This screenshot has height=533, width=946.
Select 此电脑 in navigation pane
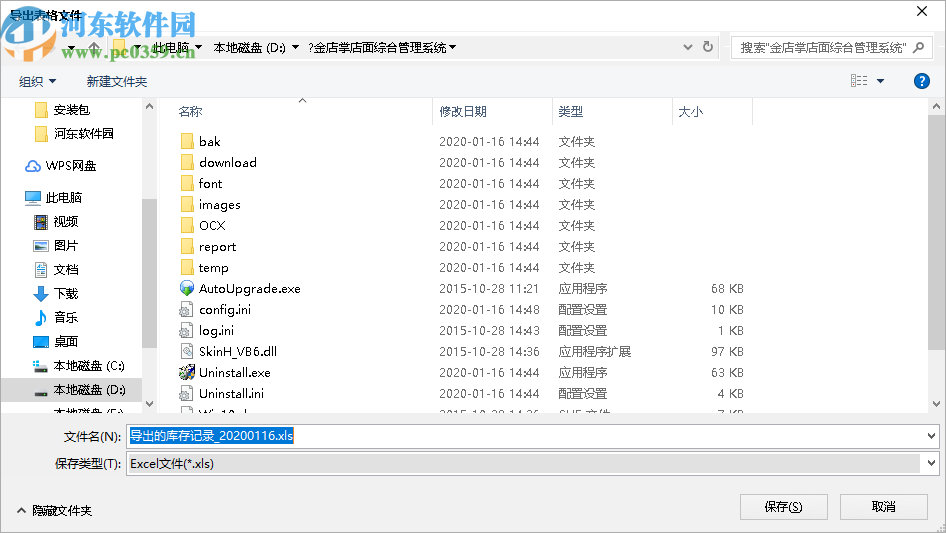point(53,197)
